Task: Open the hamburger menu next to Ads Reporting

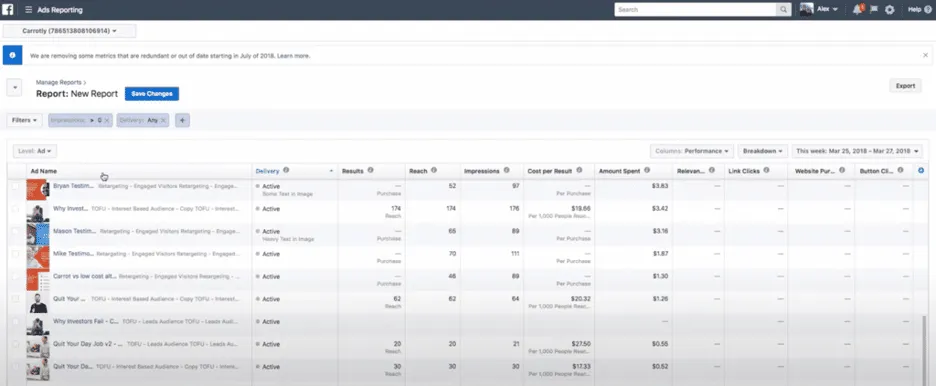Action: pos(29,10)
